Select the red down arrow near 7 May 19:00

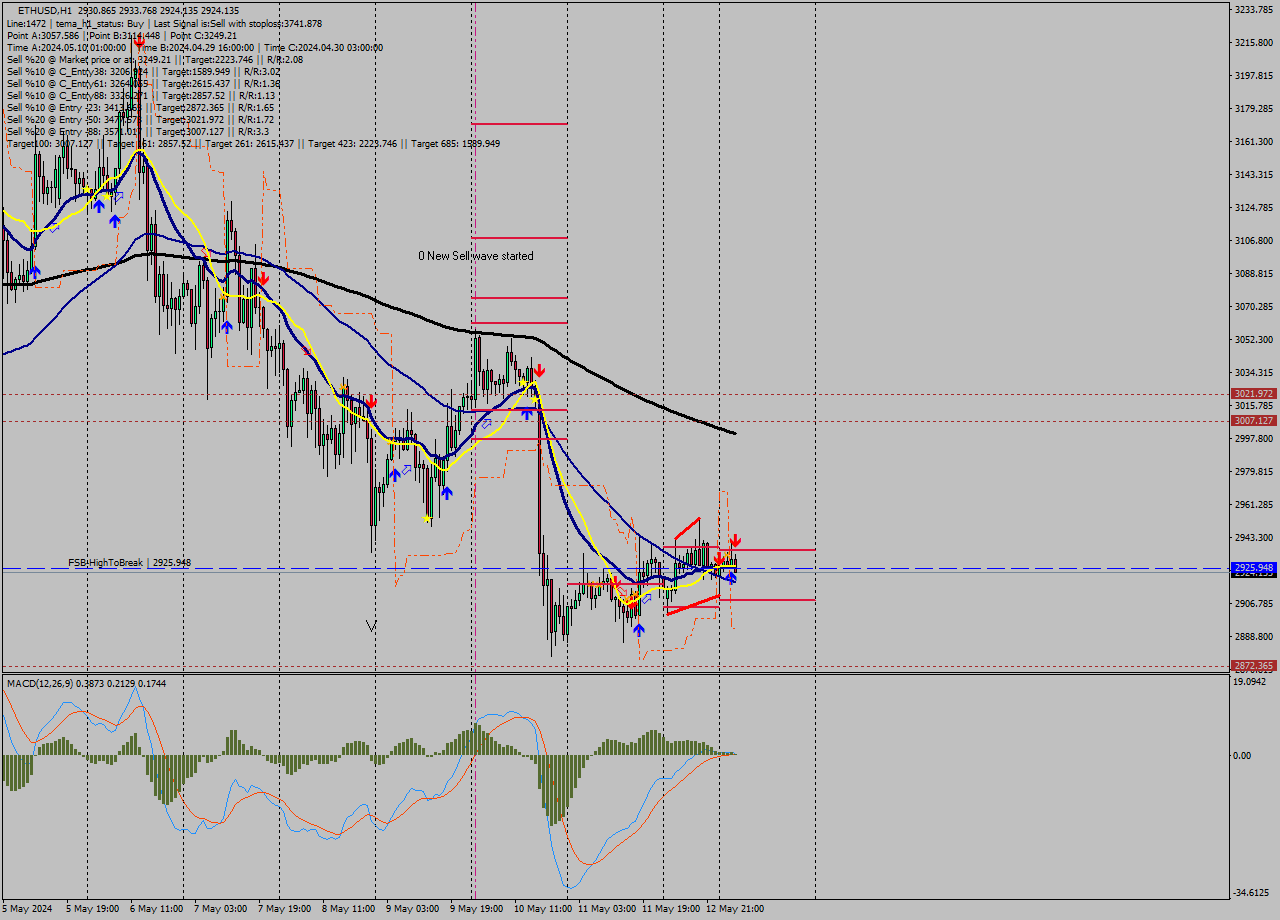[263, 280]
